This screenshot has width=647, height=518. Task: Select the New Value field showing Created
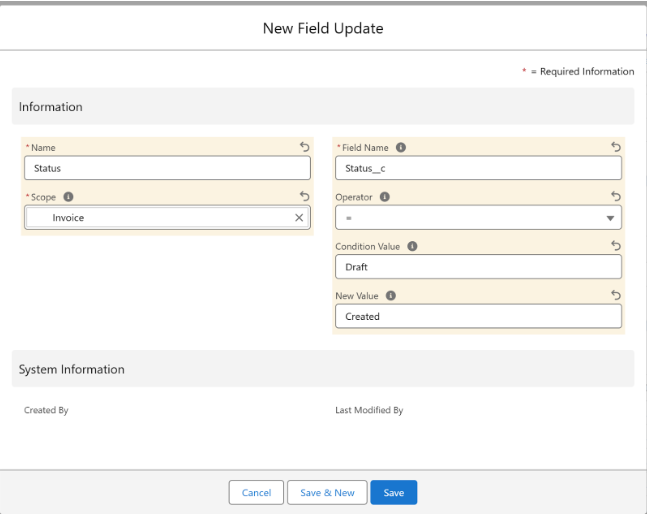[477, 316]
